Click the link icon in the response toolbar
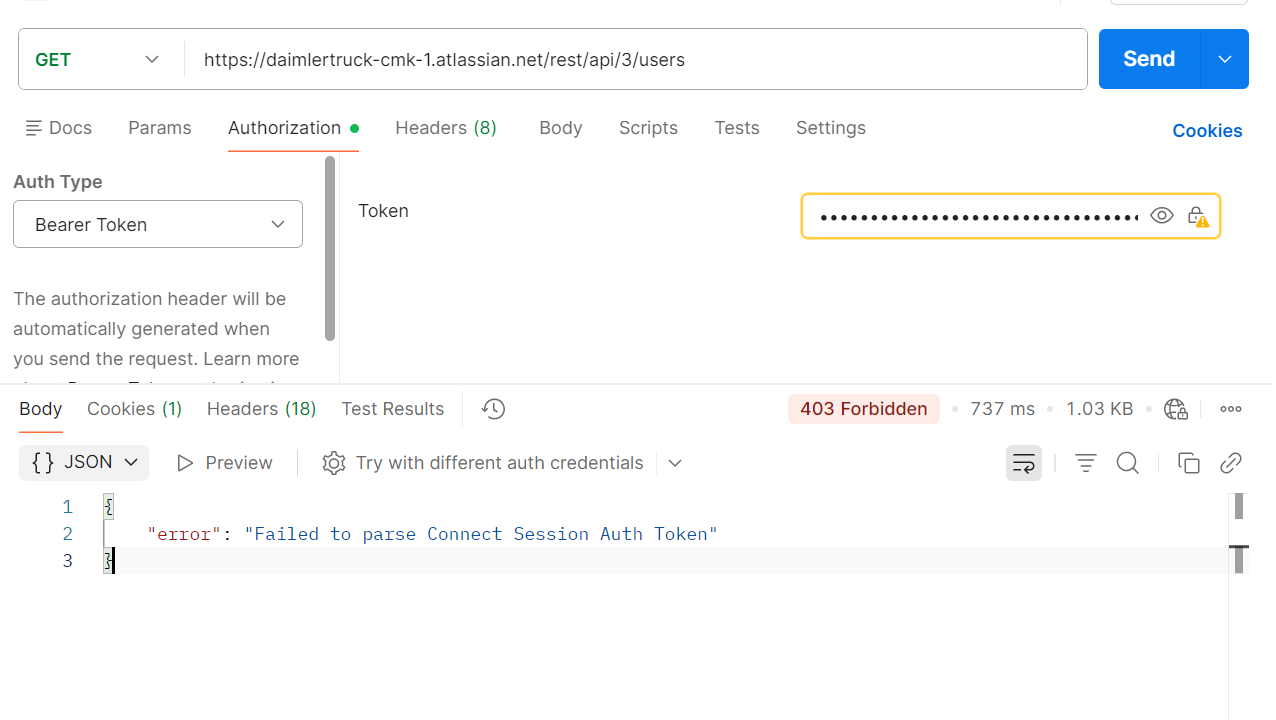Viewport: 1276px width, 720px height. 1231,463
